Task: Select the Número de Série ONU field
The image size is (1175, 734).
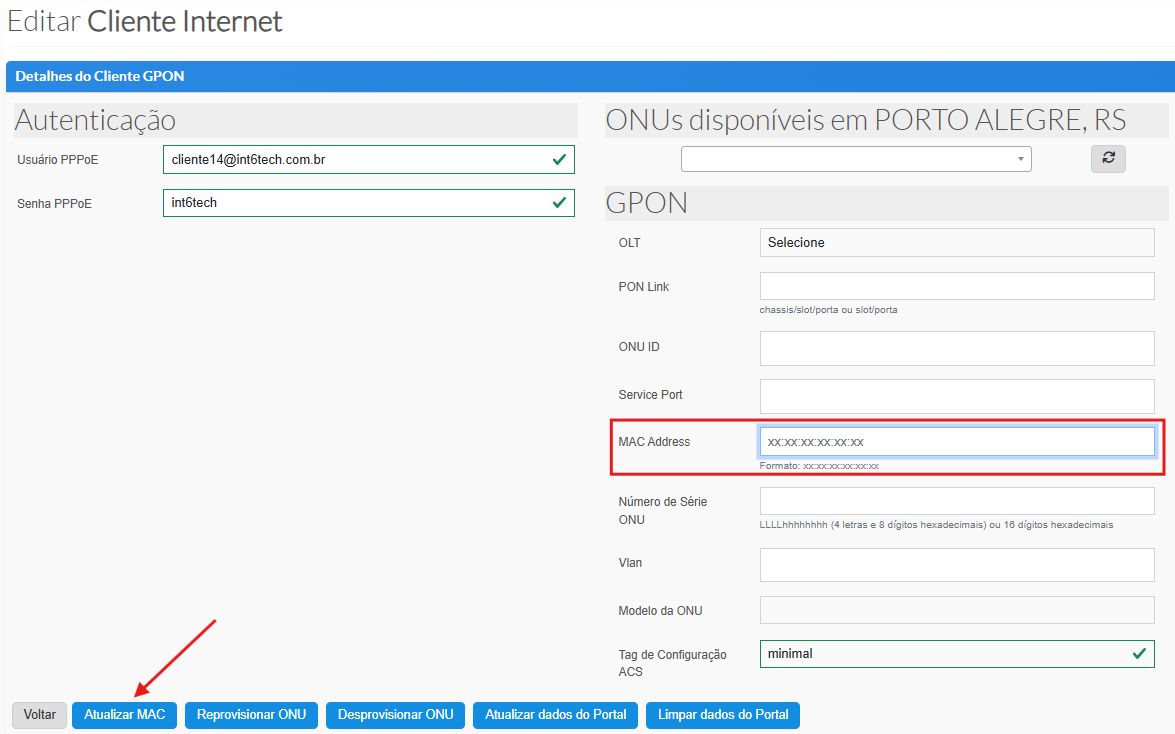Action: pyautogui.click(x=957, y=501)
